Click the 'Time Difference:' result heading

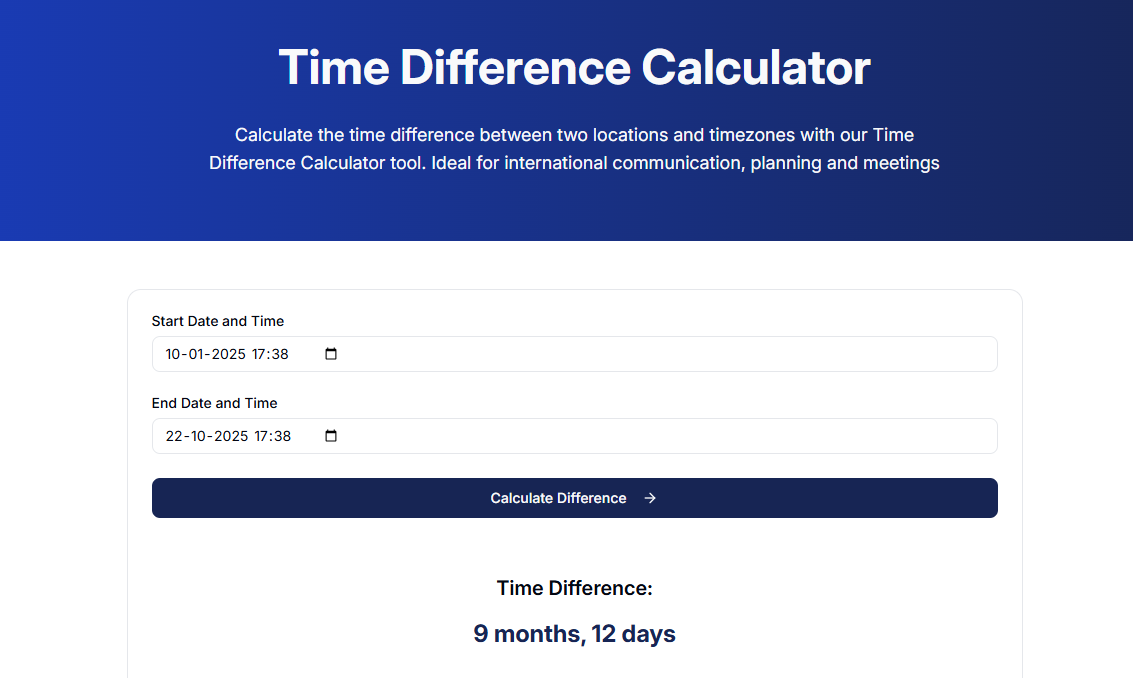coord(574,588)
